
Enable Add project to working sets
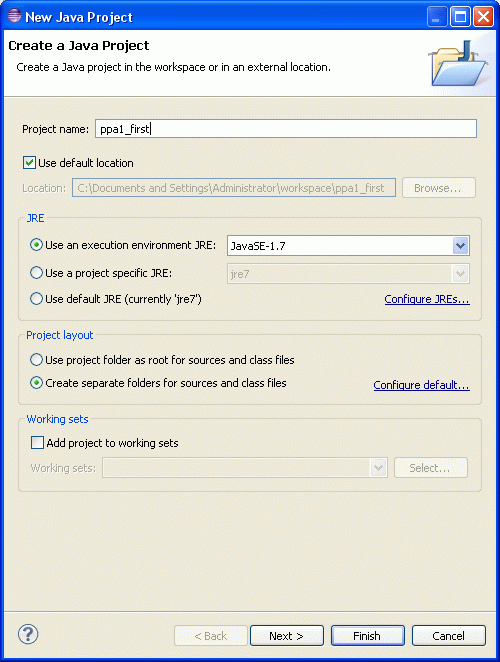pos(37,442)
